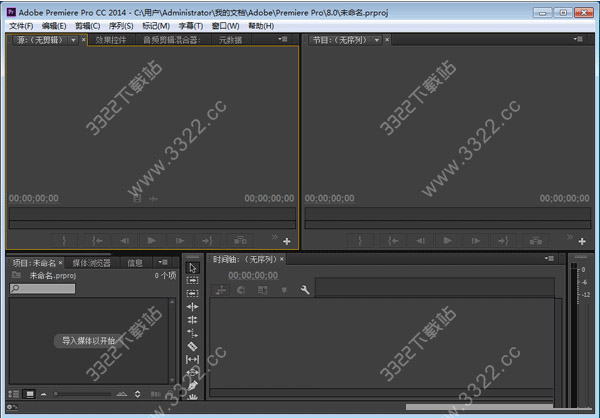
Task: Click Program monitor Mark In button
Action: [x=360, y=241]
